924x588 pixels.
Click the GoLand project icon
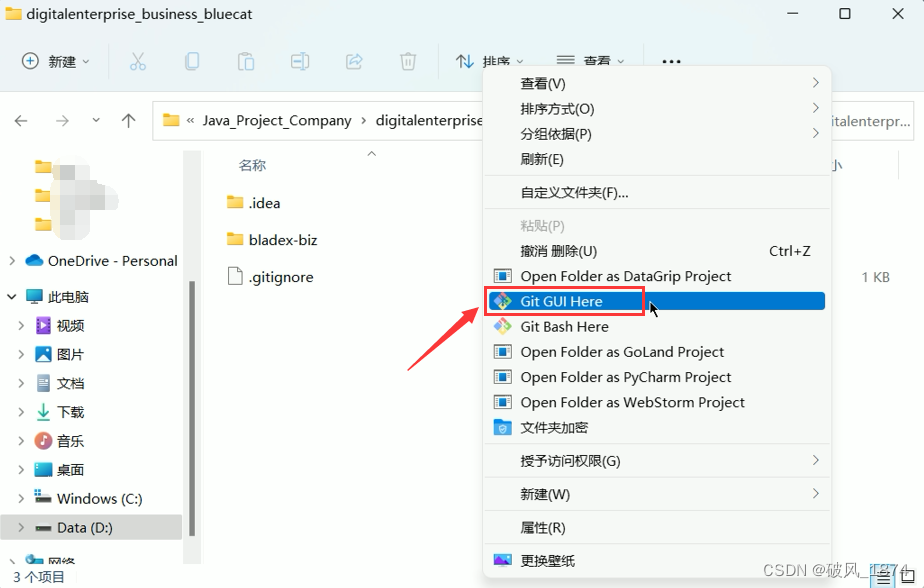point(503,352)
